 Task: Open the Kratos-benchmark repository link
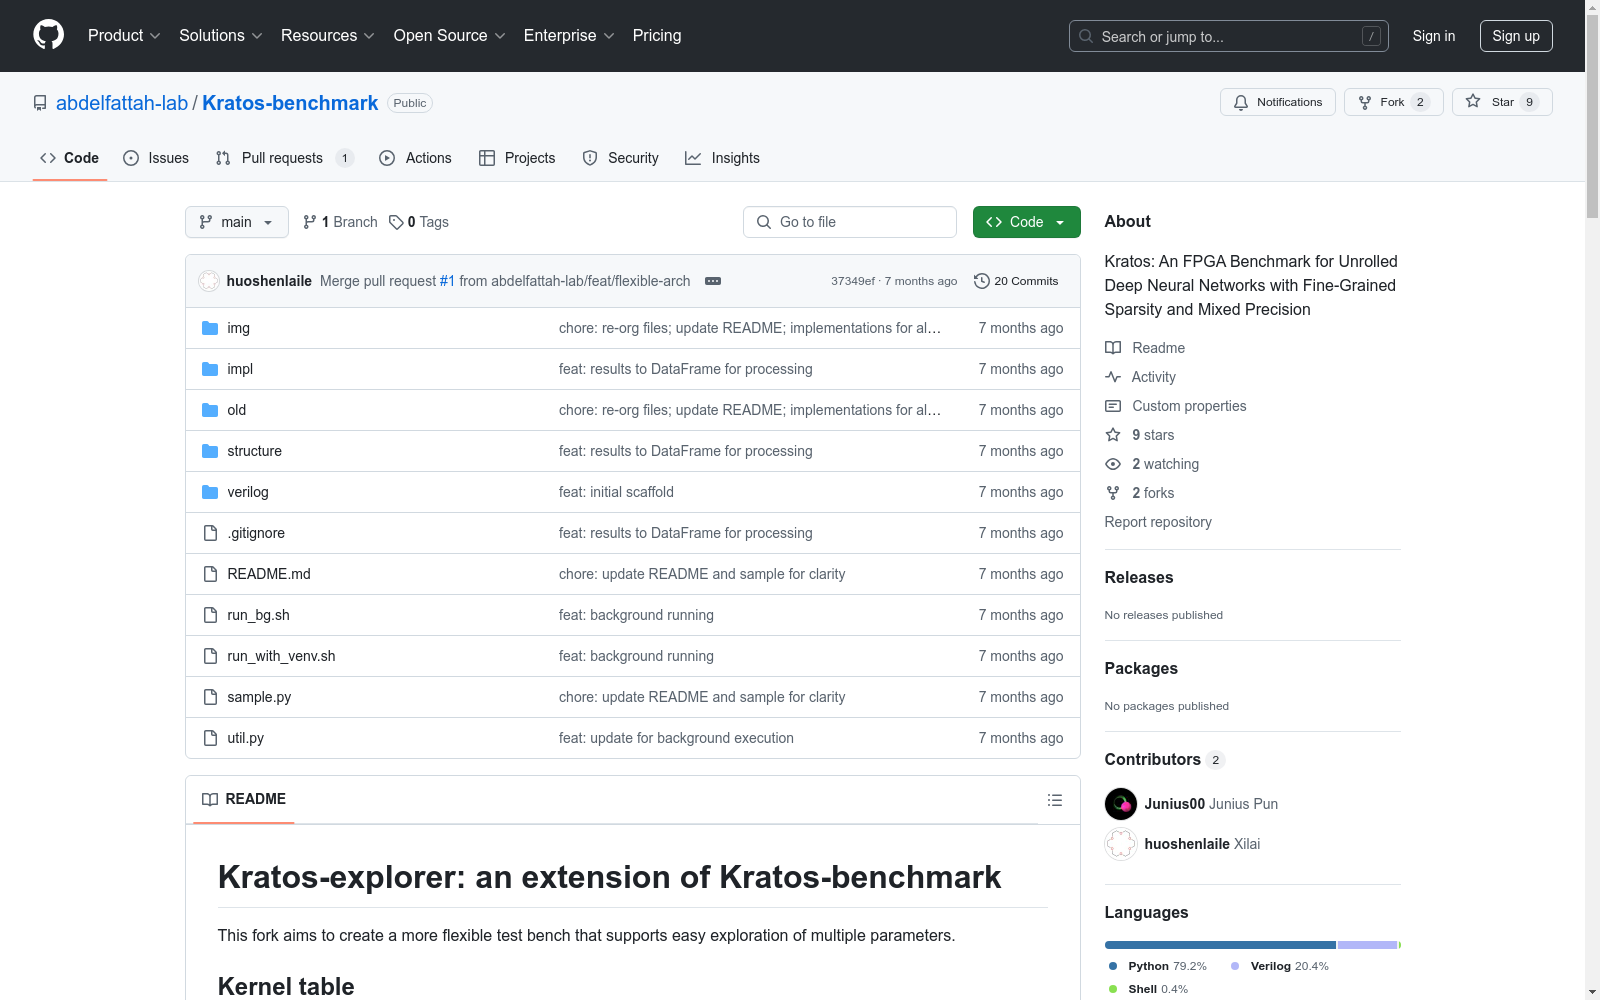[x=290, y=103]
